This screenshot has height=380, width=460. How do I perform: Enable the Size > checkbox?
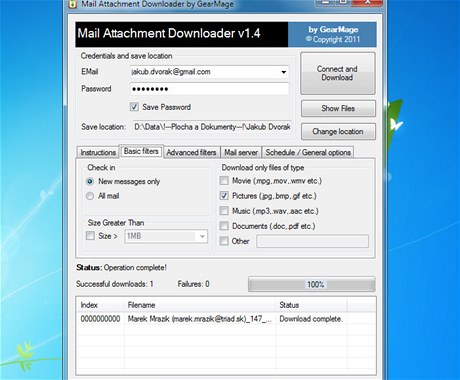(90, 236)
